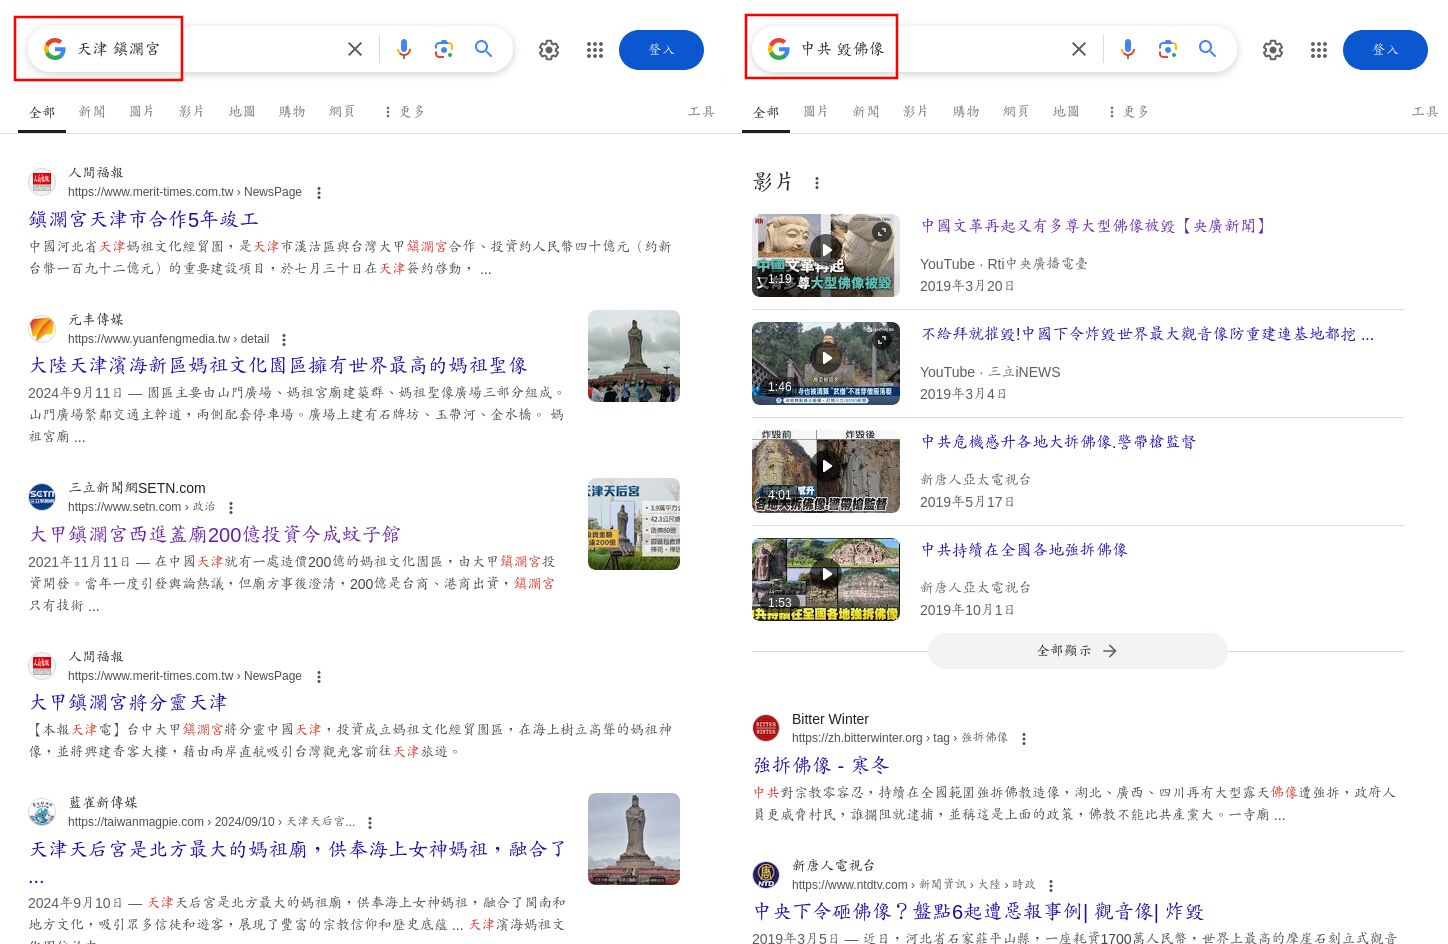Expand 更多 menu in right window tabs

tap(1129, 112)
